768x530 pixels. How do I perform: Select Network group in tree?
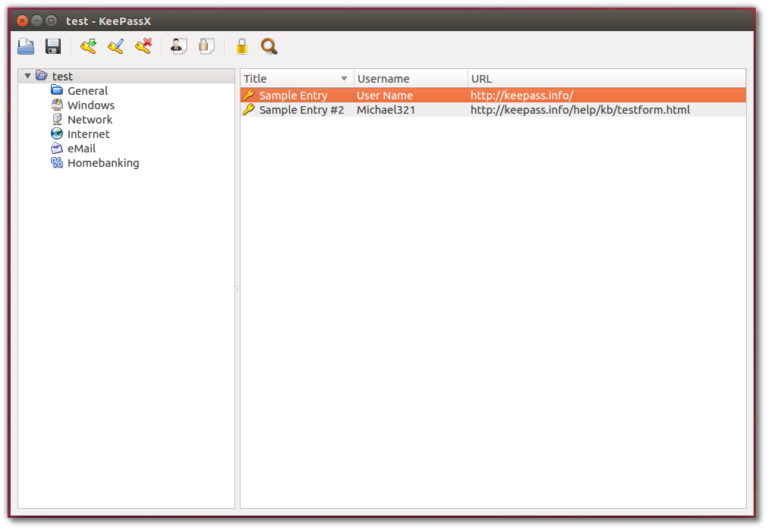pos(90,120)
